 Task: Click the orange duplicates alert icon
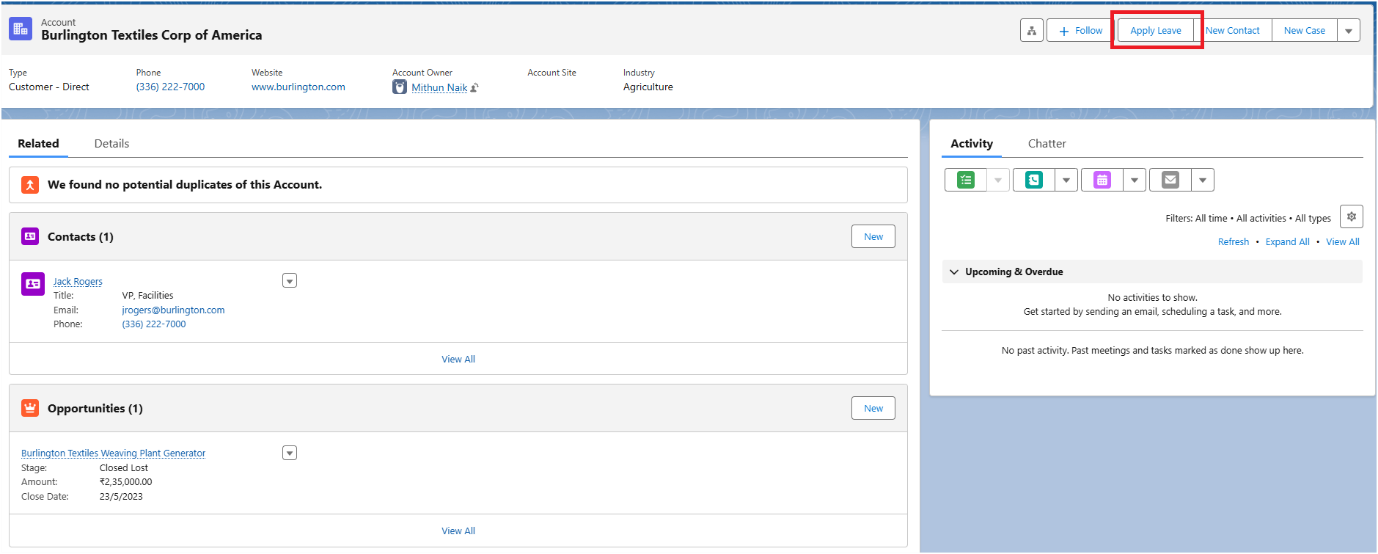click(x=30, y=185)
